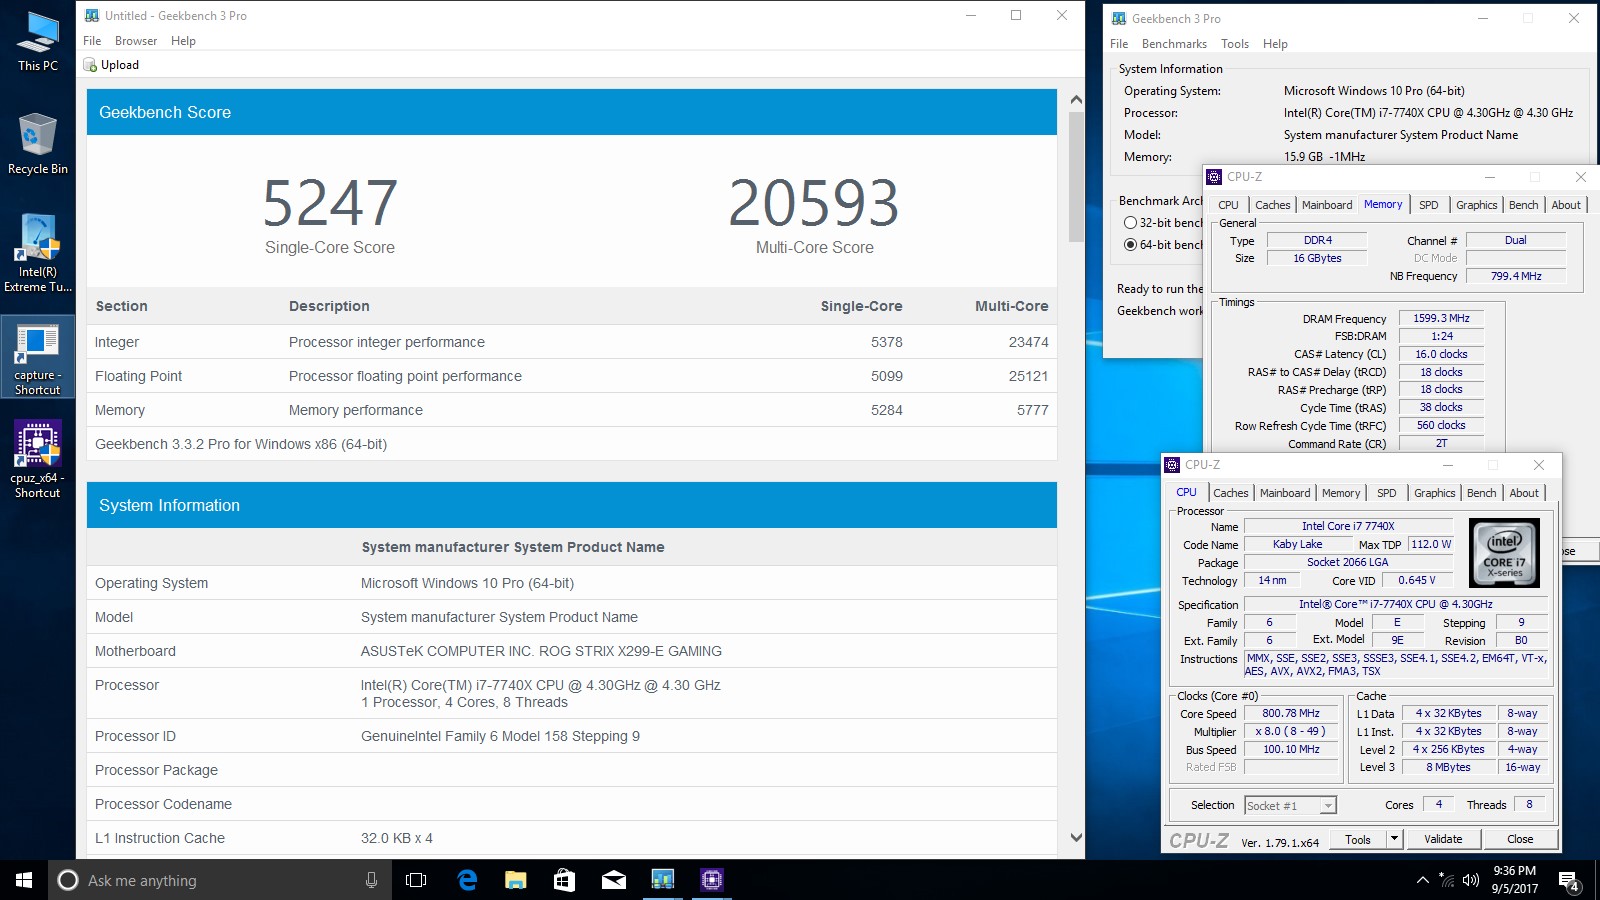Viewport: 1600px width, 900px height.
Task: Open About tab in front CPU-Z
Action: click(x=1524, y=493)
